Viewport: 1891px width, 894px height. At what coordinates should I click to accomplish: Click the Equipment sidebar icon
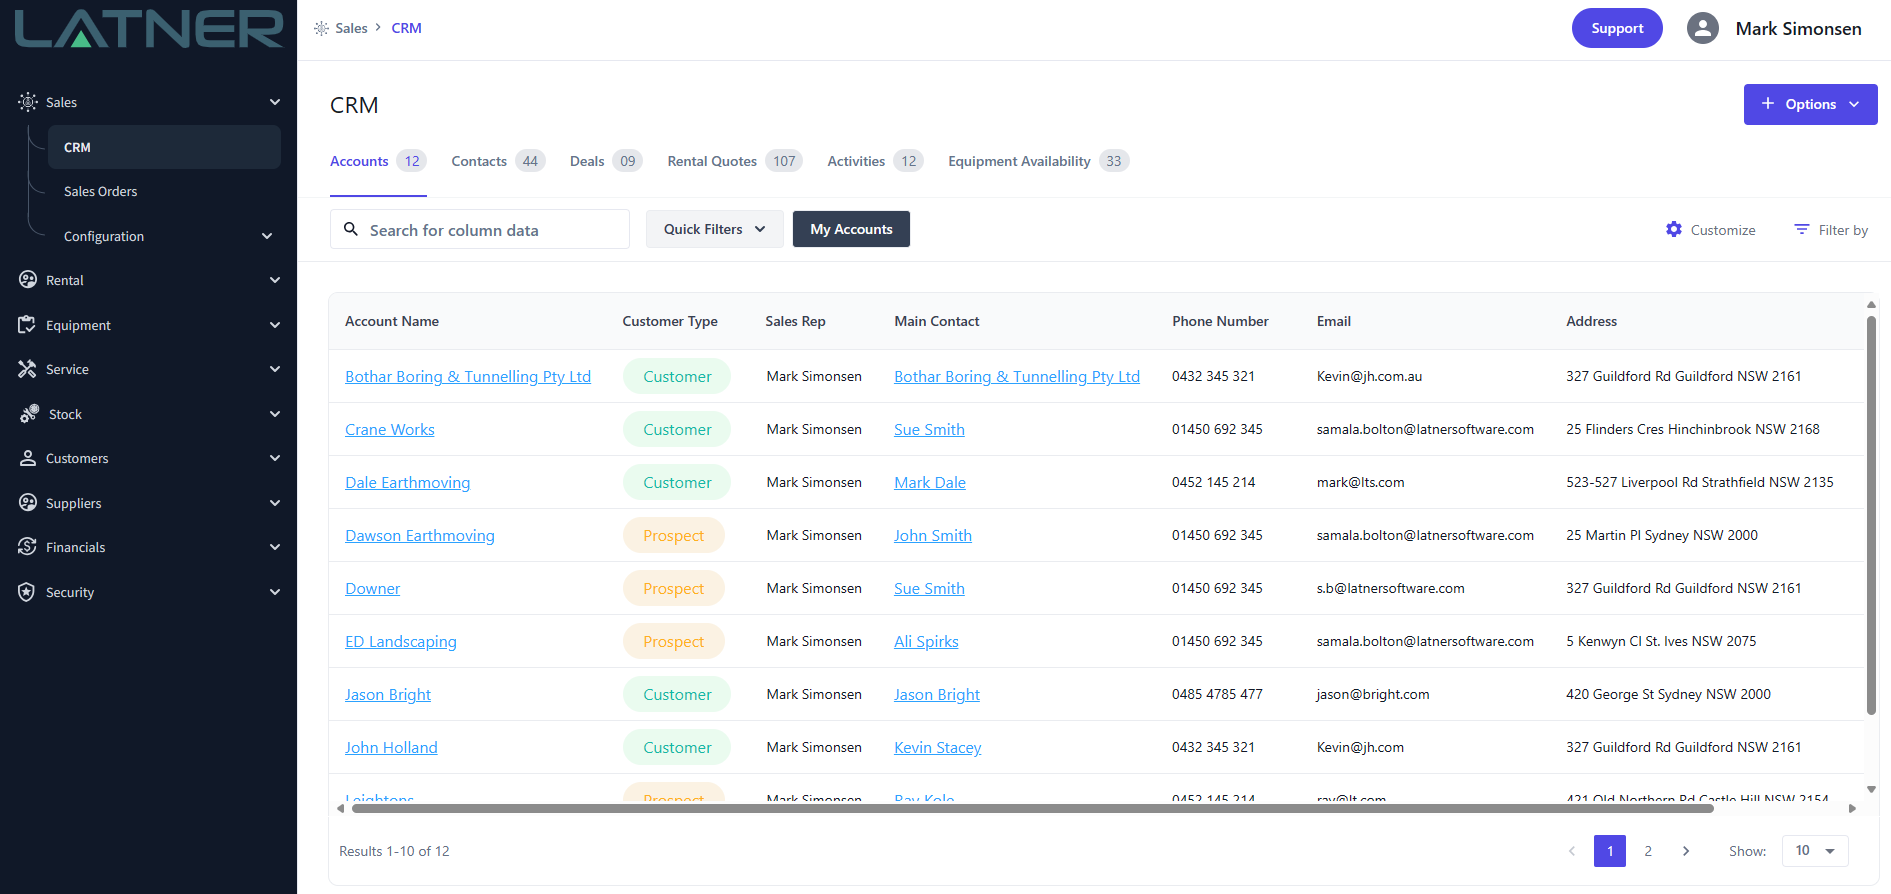tap(28, 325)
